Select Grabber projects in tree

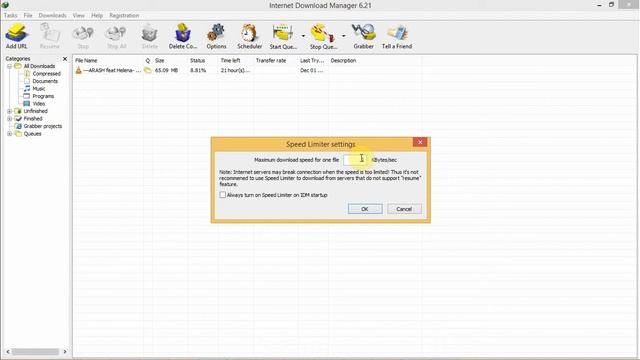(42, 126)
